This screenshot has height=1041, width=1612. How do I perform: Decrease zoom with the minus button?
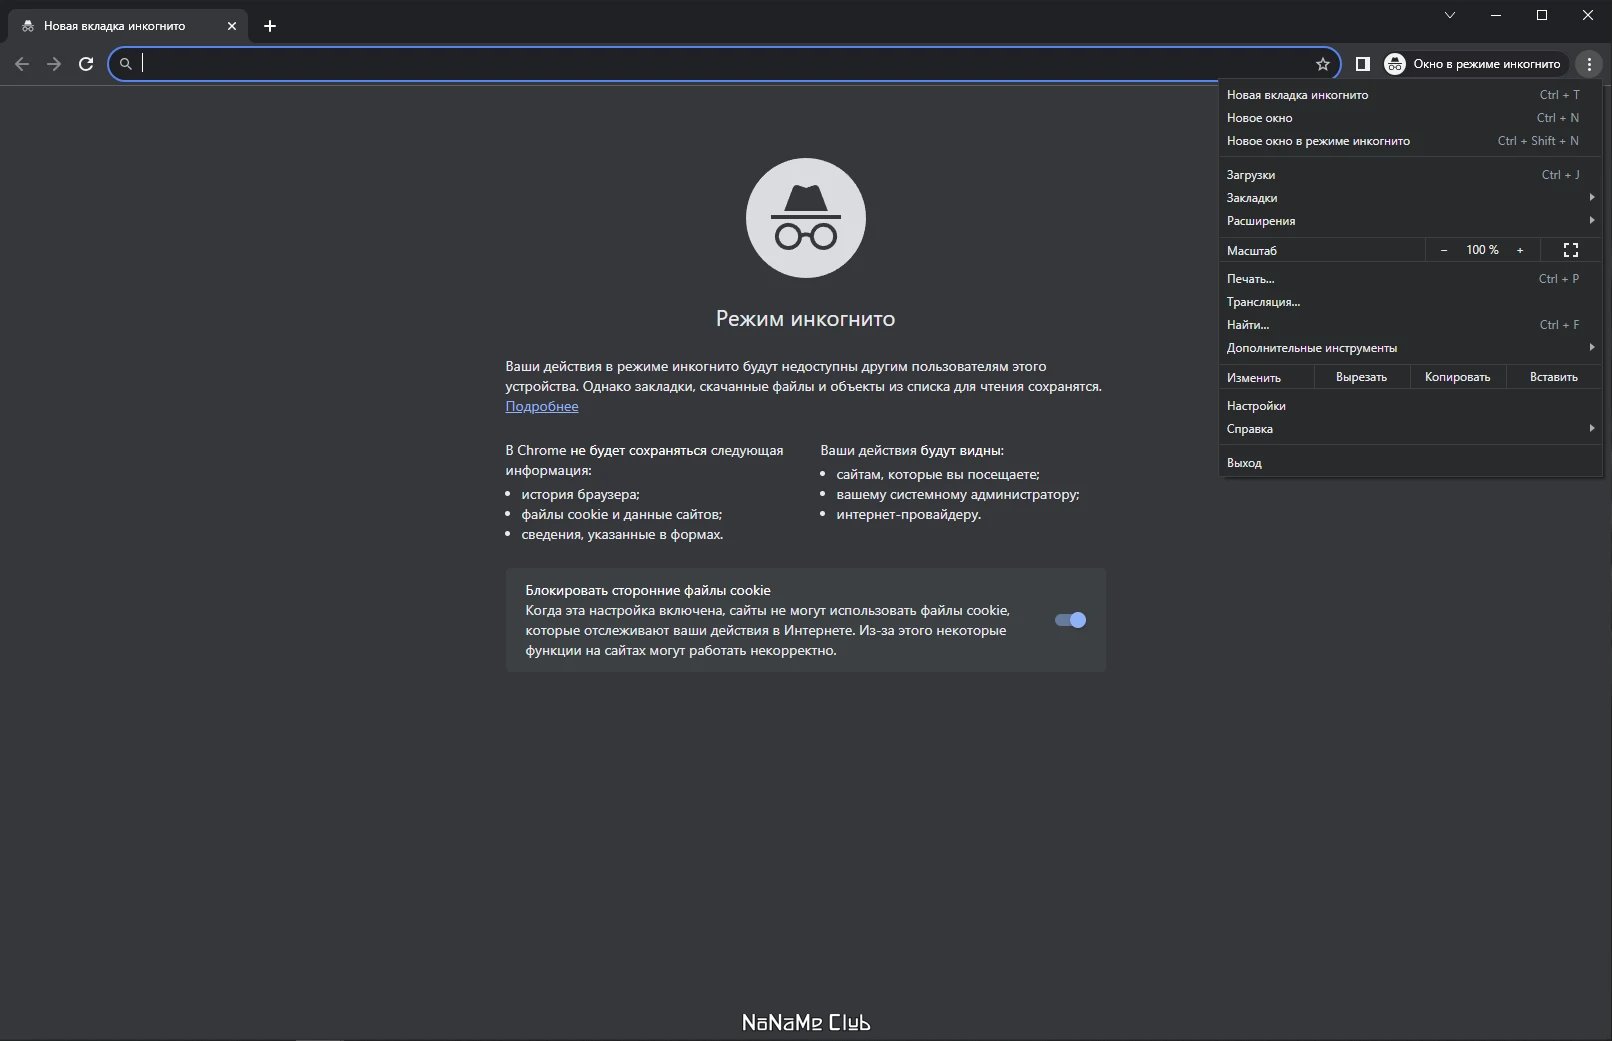pos(1443,250)
